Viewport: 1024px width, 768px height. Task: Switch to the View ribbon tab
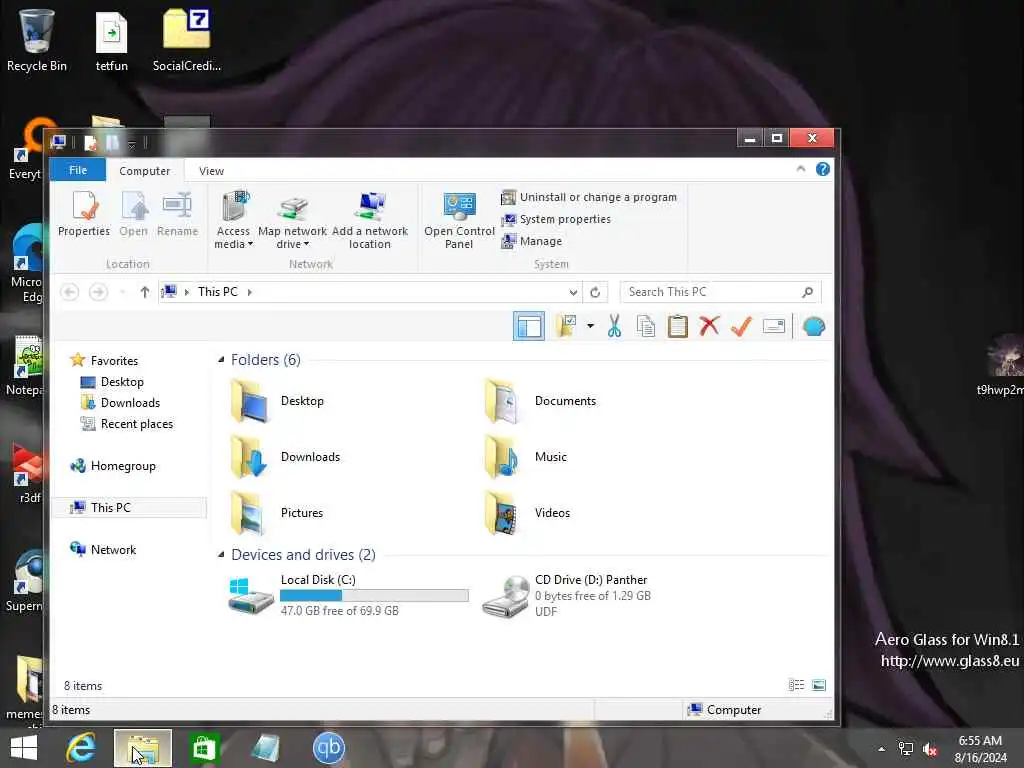211,170
